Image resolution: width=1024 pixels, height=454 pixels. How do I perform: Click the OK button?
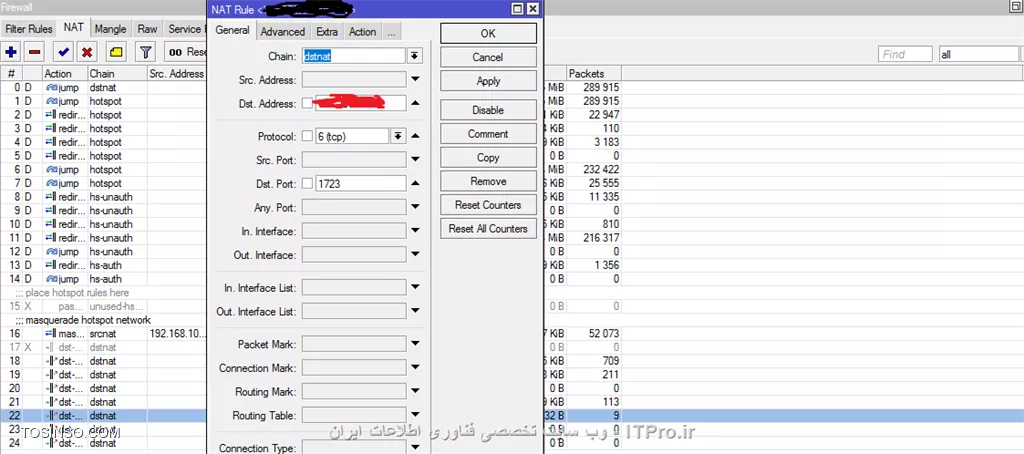click(488, 33)
